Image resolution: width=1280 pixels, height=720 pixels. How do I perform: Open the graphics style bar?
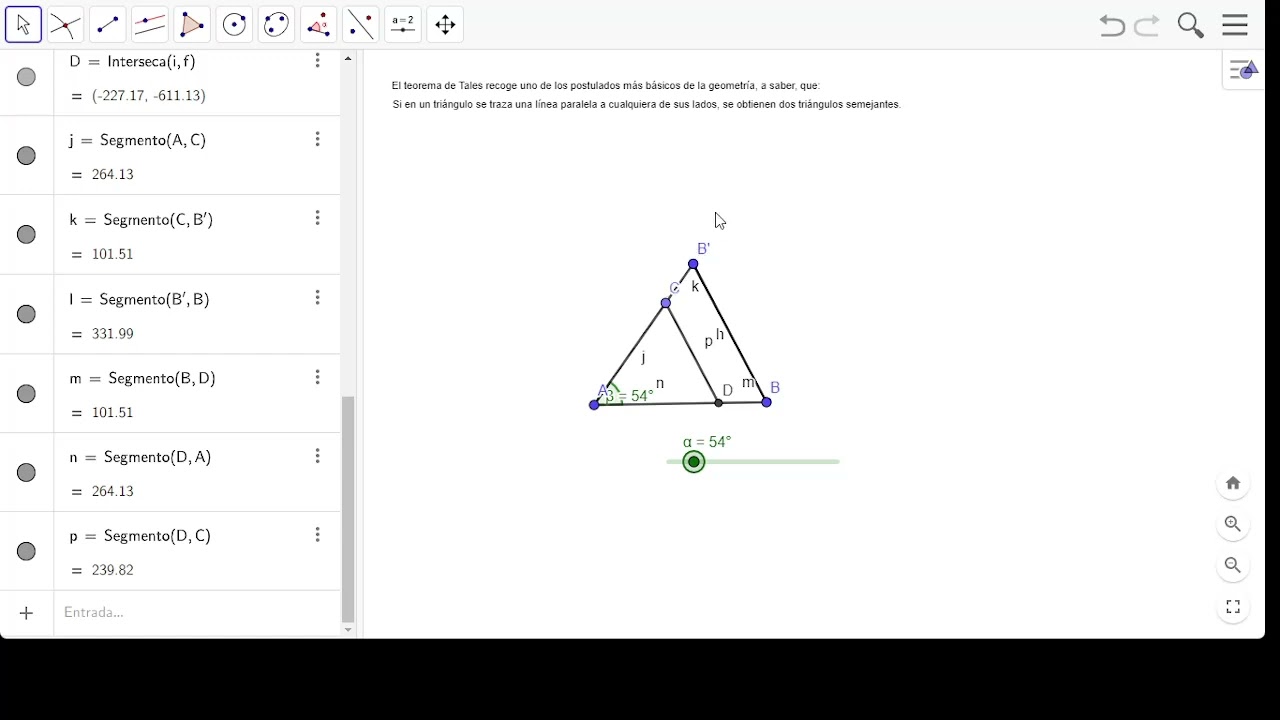1244,70
